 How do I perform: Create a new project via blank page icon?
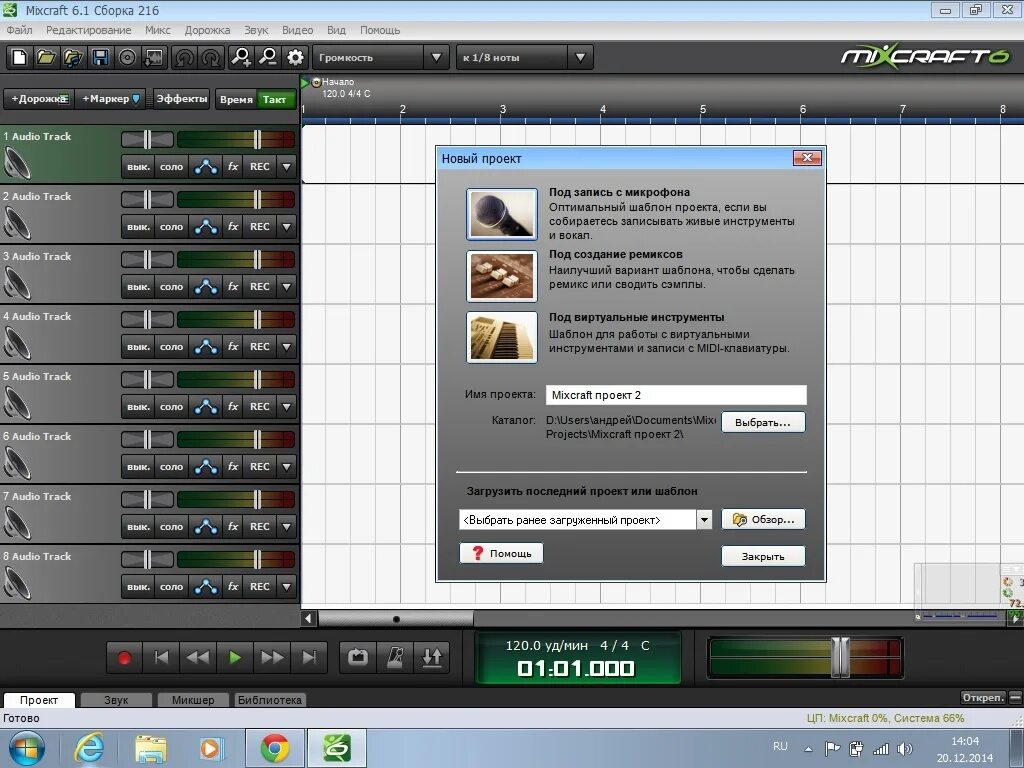click(x=20, y=57)
